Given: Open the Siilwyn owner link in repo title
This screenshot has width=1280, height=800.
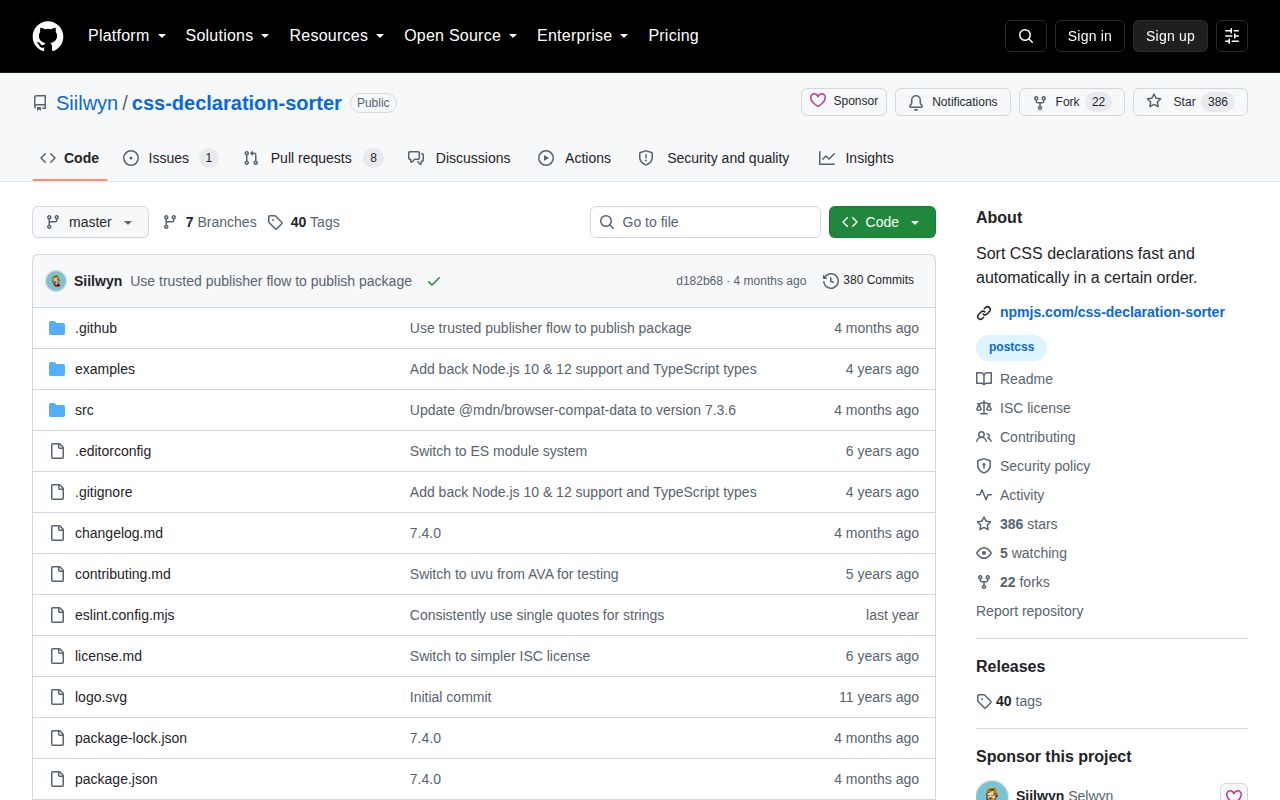Looking at the screenshot, I should click(87, 103).
